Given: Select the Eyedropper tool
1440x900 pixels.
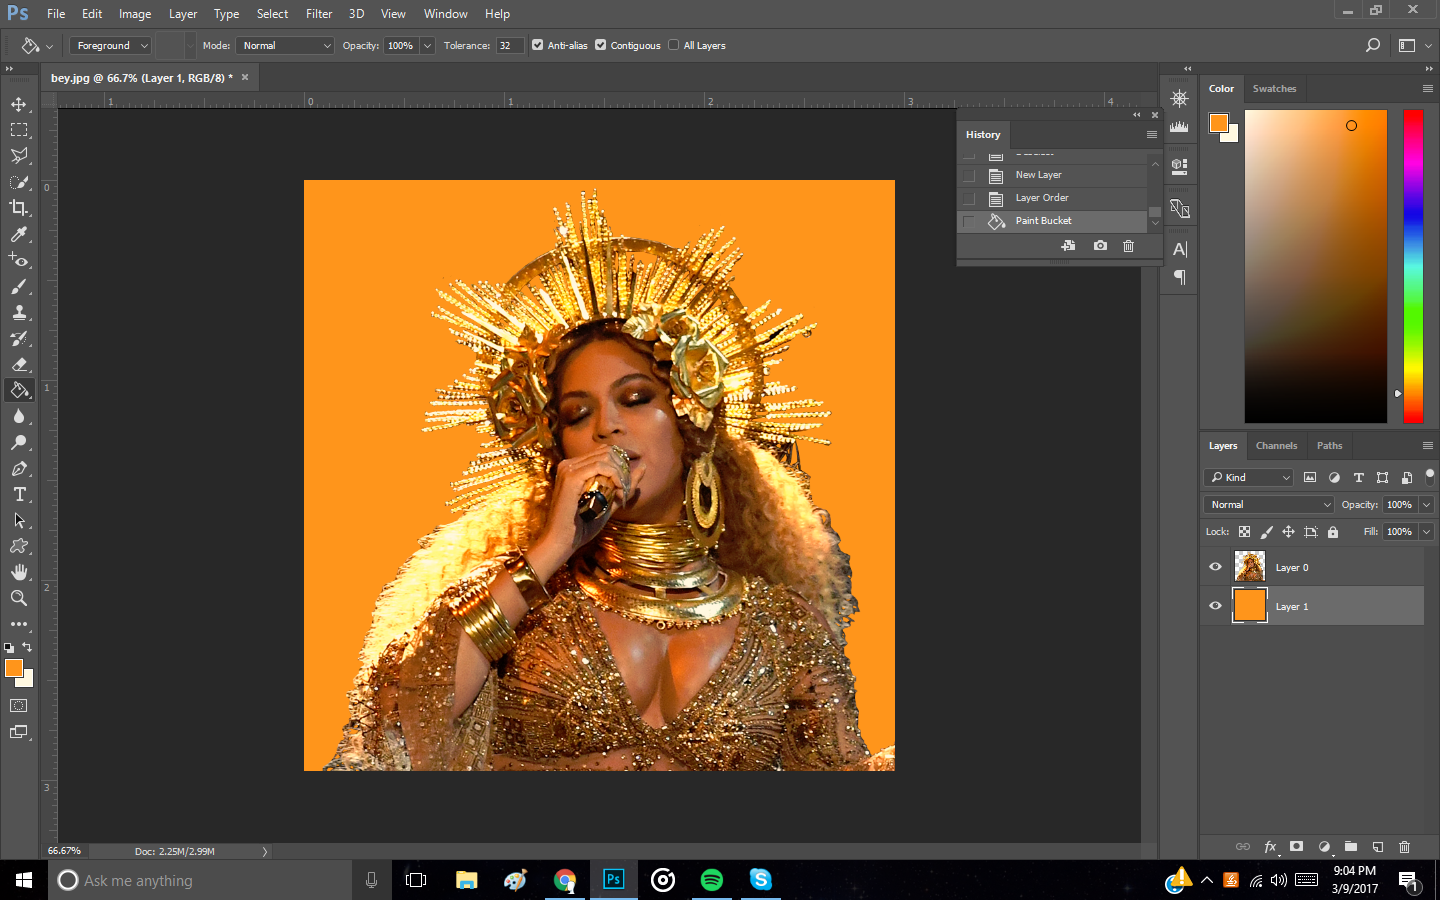Looking at the screenshot, I should coord(19,234).
